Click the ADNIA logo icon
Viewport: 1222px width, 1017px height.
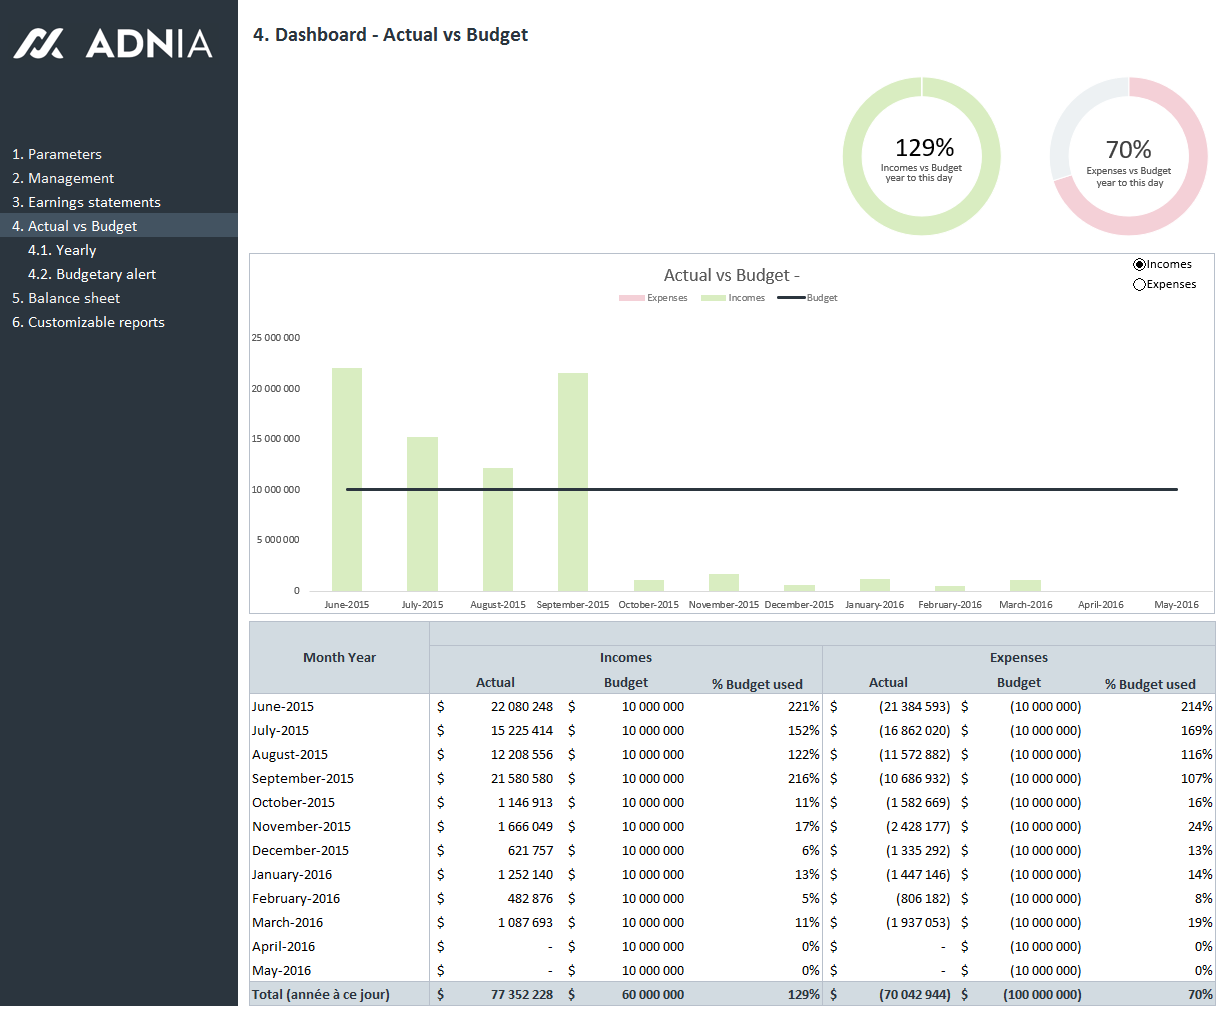(x=39, y=43)
